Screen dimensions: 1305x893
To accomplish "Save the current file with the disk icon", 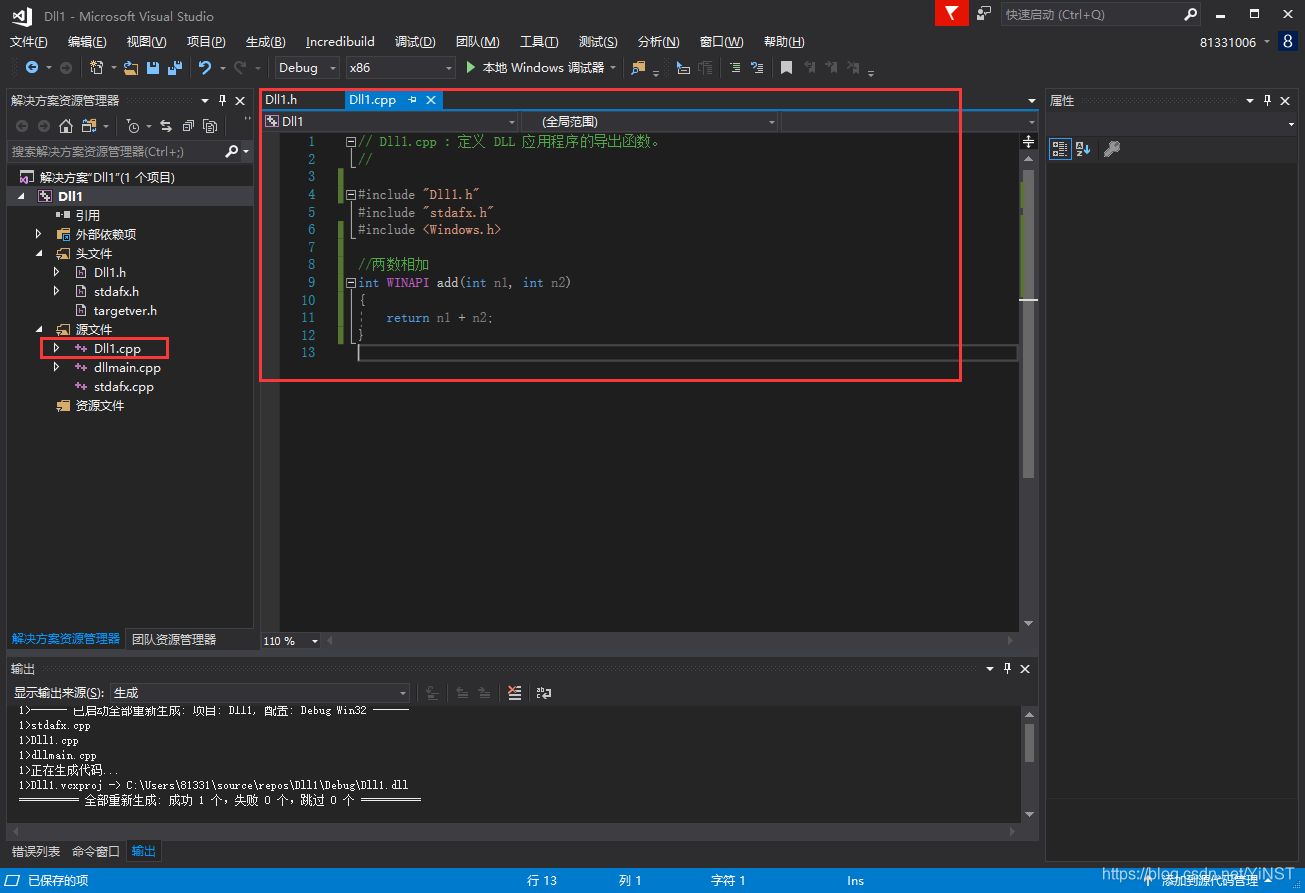I will (153, 68).
